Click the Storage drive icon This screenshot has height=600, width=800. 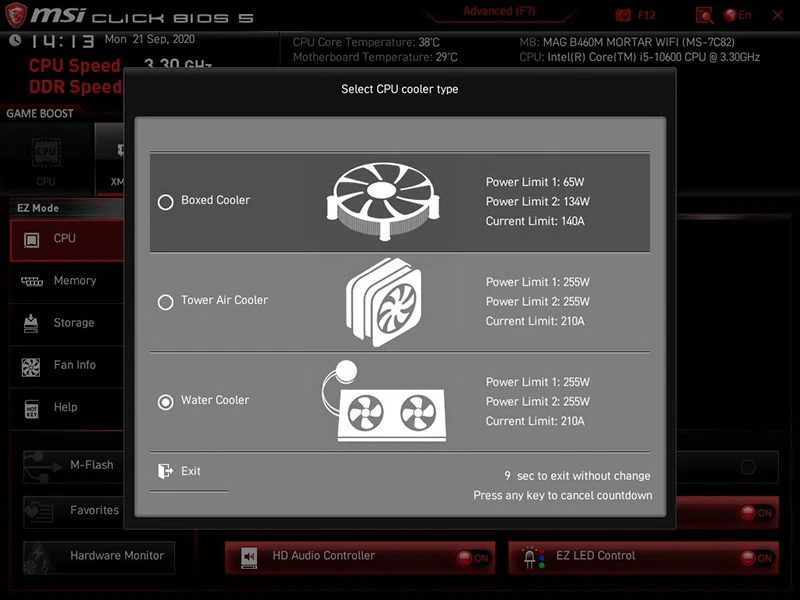[31, 323]
